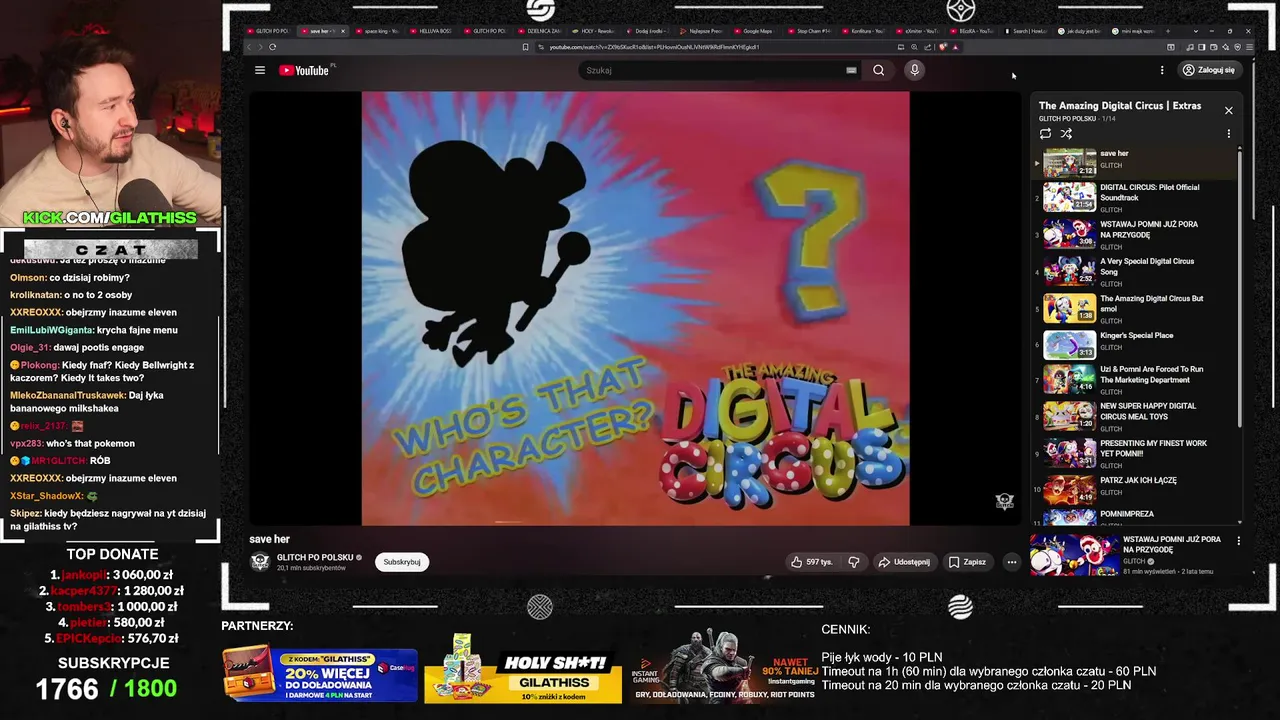Open the browser hamburger main menu
The width and height of the screenshot is (1280, 720).
pos(1250,47)
